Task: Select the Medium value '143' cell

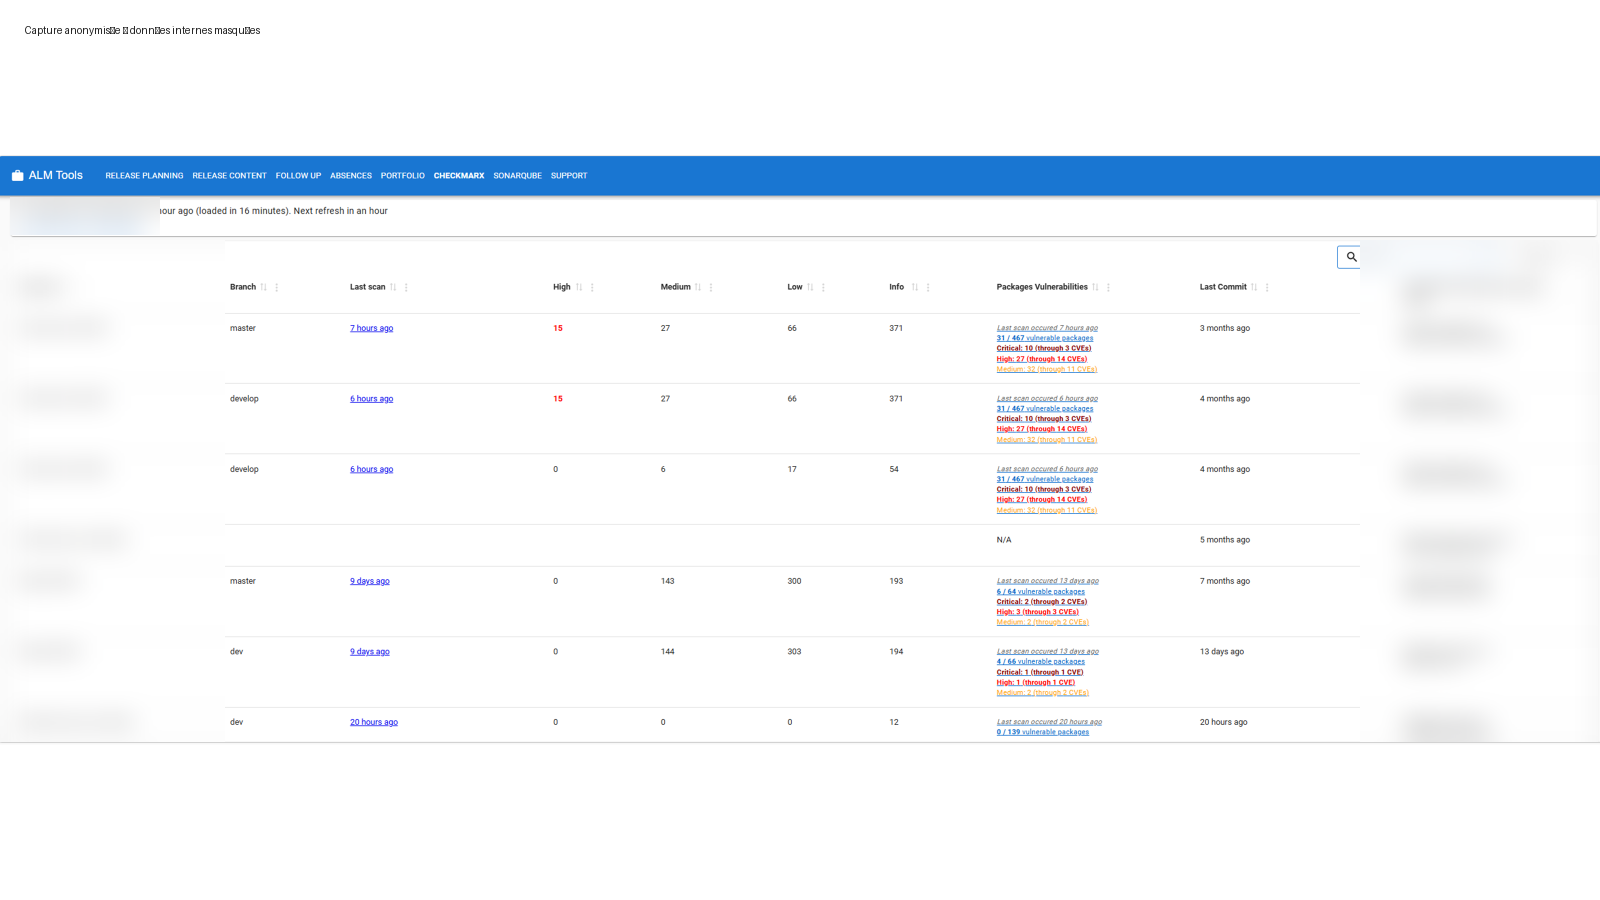Action: point(667,581)
